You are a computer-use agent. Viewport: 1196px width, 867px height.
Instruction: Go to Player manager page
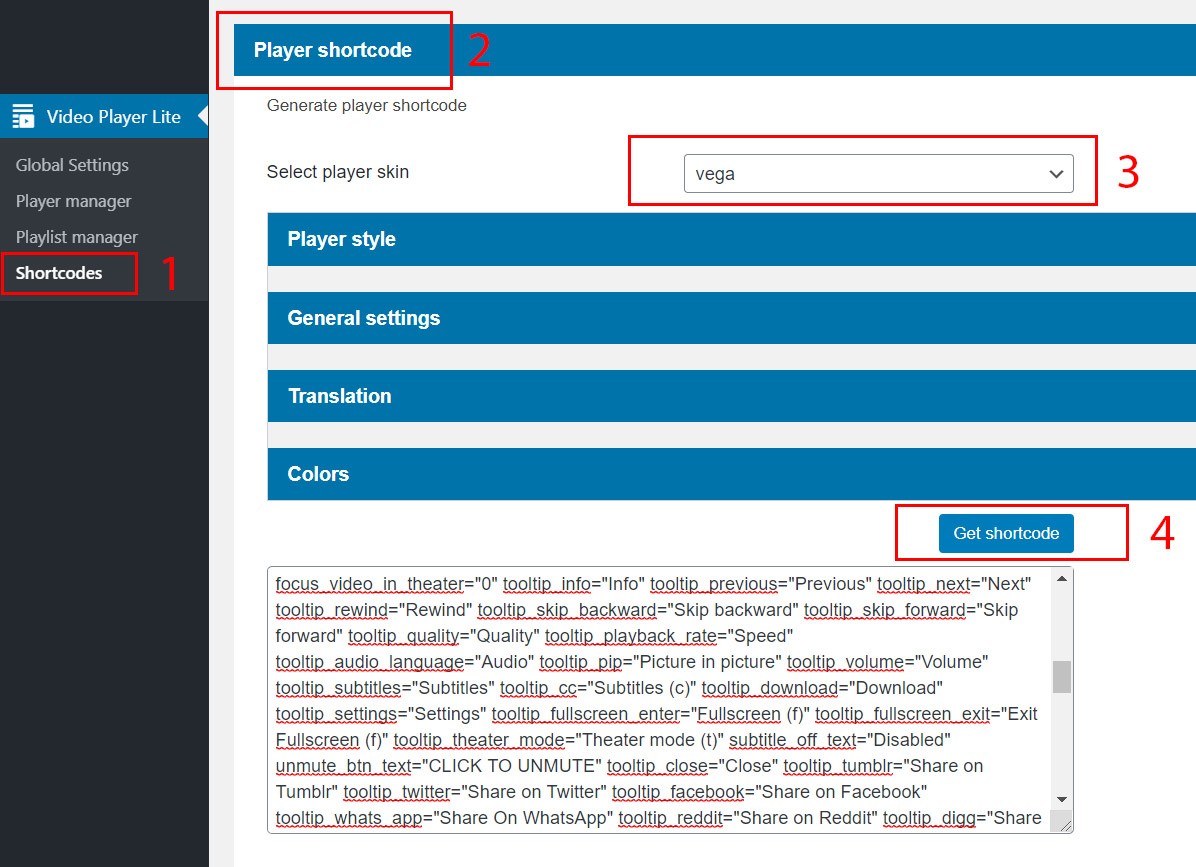[x=73, y=201]
